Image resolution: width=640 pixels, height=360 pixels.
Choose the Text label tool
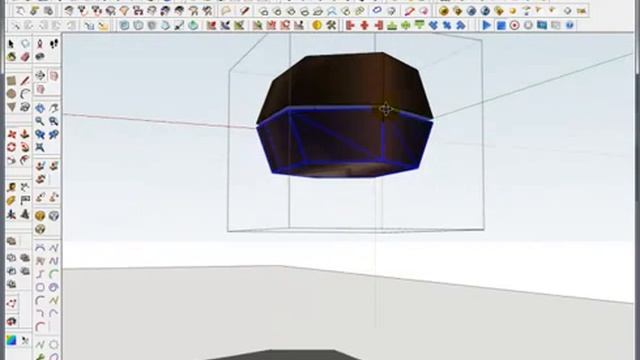pos(25,200)
